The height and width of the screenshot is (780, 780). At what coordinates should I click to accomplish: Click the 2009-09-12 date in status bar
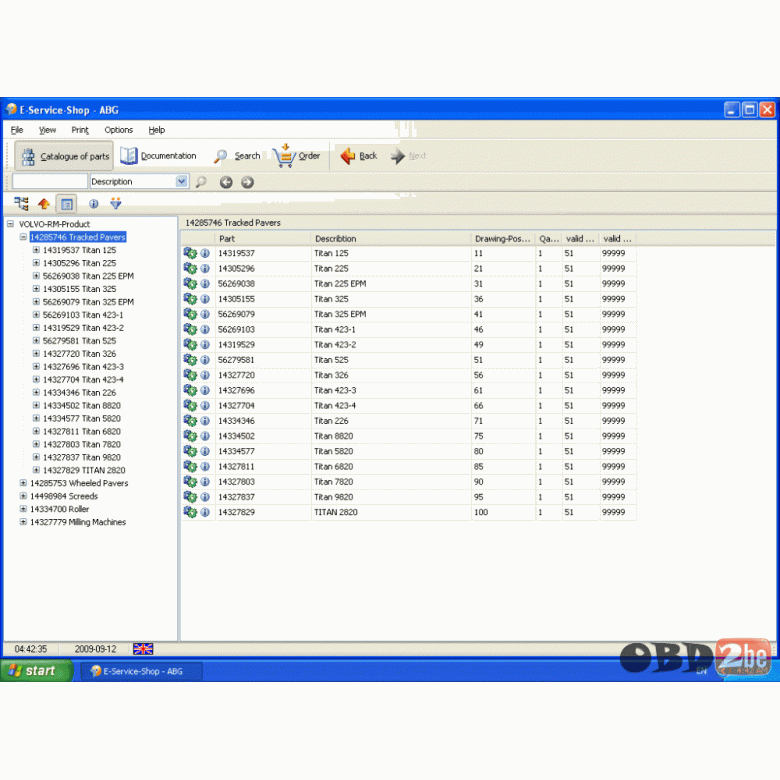(x=96, y=649)
